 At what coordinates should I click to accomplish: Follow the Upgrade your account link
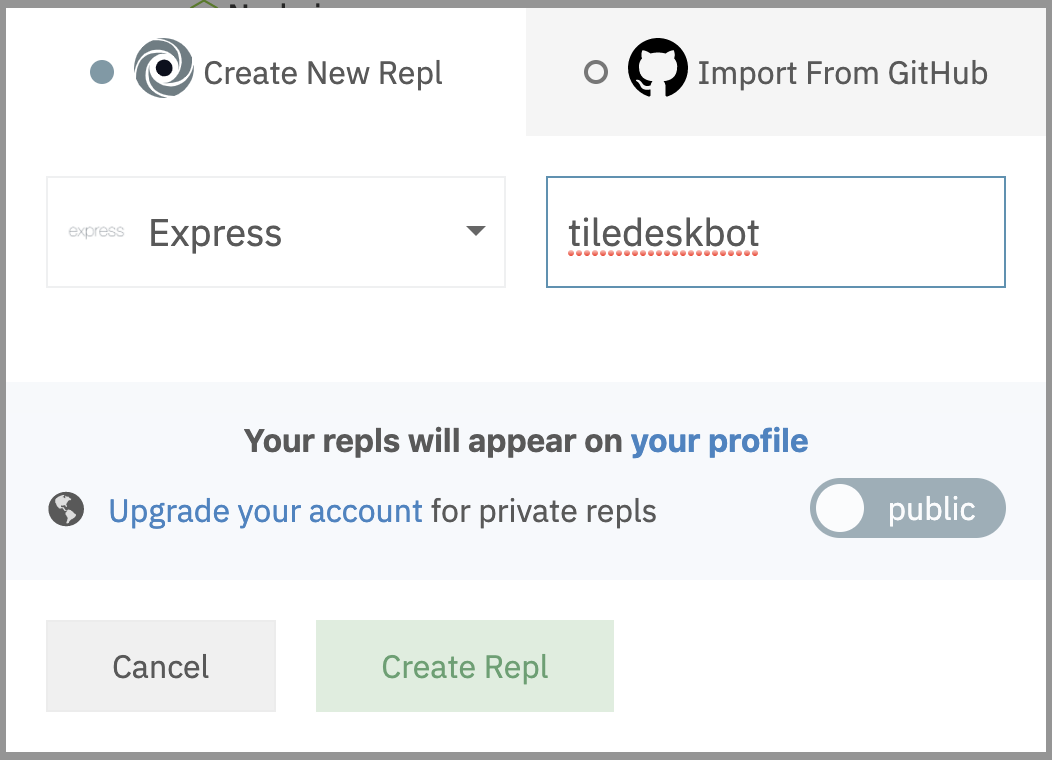pos(265,511)
